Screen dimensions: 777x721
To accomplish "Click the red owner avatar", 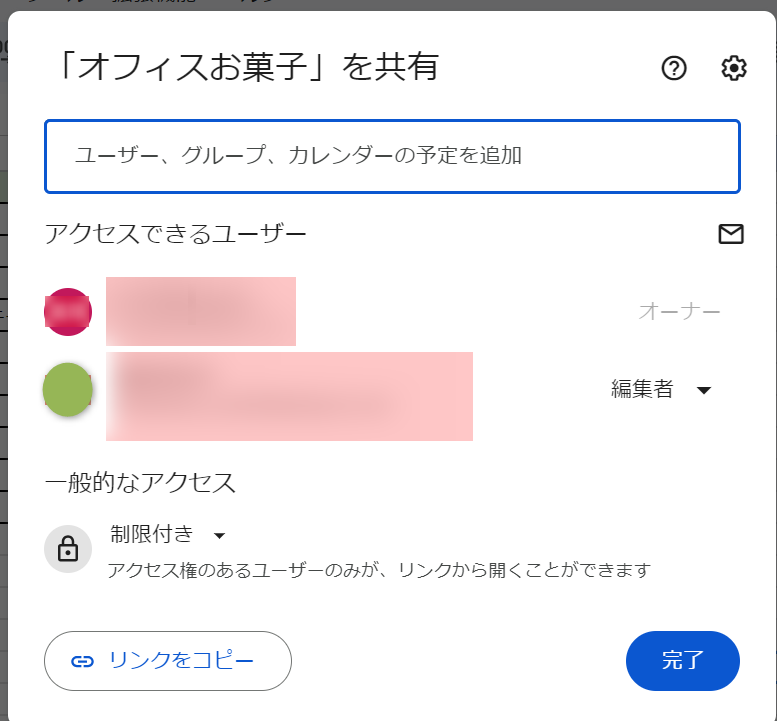I will (68, 312).
